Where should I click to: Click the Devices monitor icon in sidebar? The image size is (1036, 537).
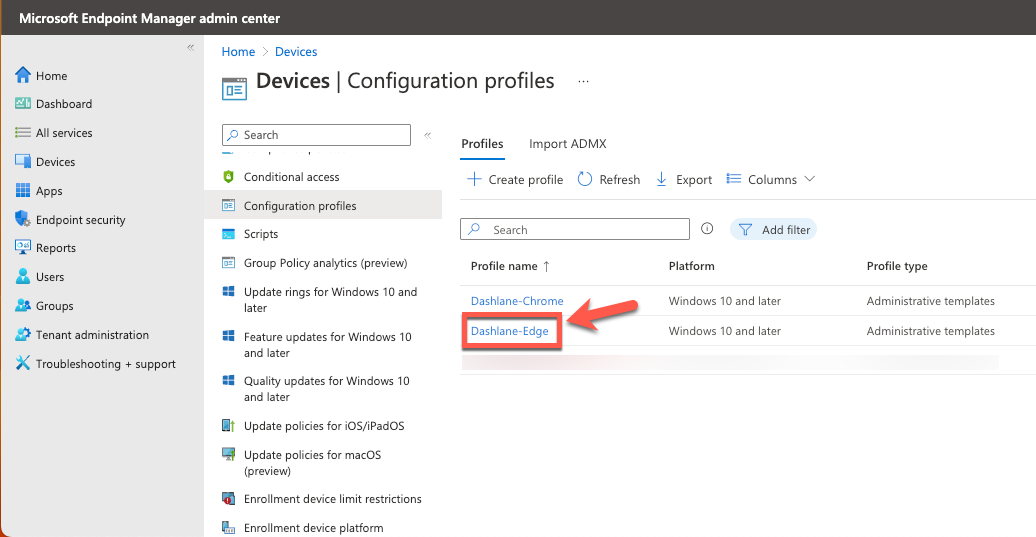(23, 161)
